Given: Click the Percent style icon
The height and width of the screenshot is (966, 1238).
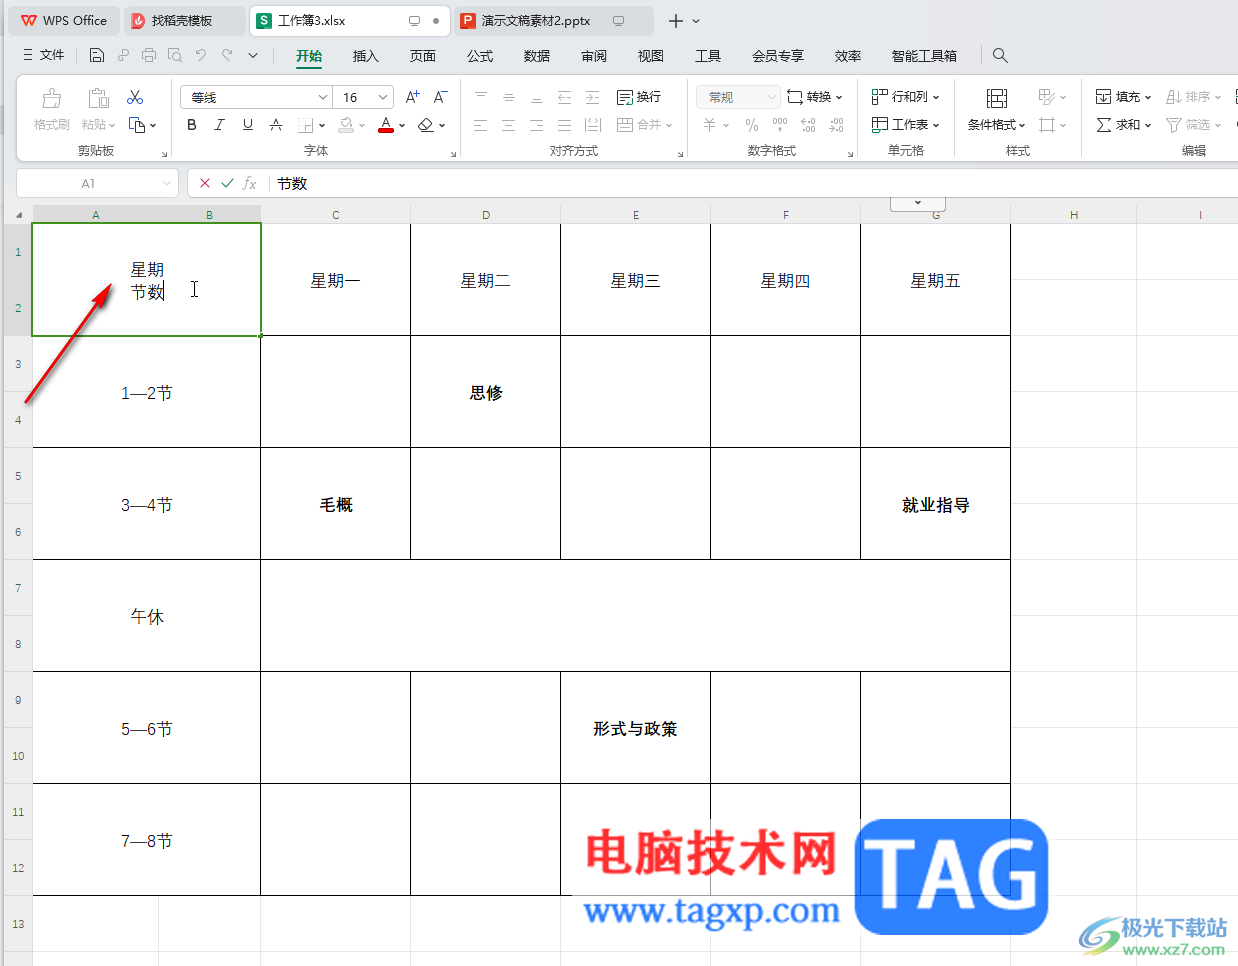Looking at the screenshot, I should [752, 125].
